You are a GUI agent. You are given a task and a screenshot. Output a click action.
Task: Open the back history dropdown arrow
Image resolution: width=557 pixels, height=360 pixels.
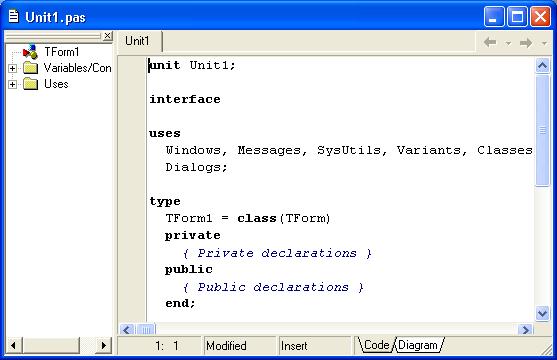pos(508,43)
